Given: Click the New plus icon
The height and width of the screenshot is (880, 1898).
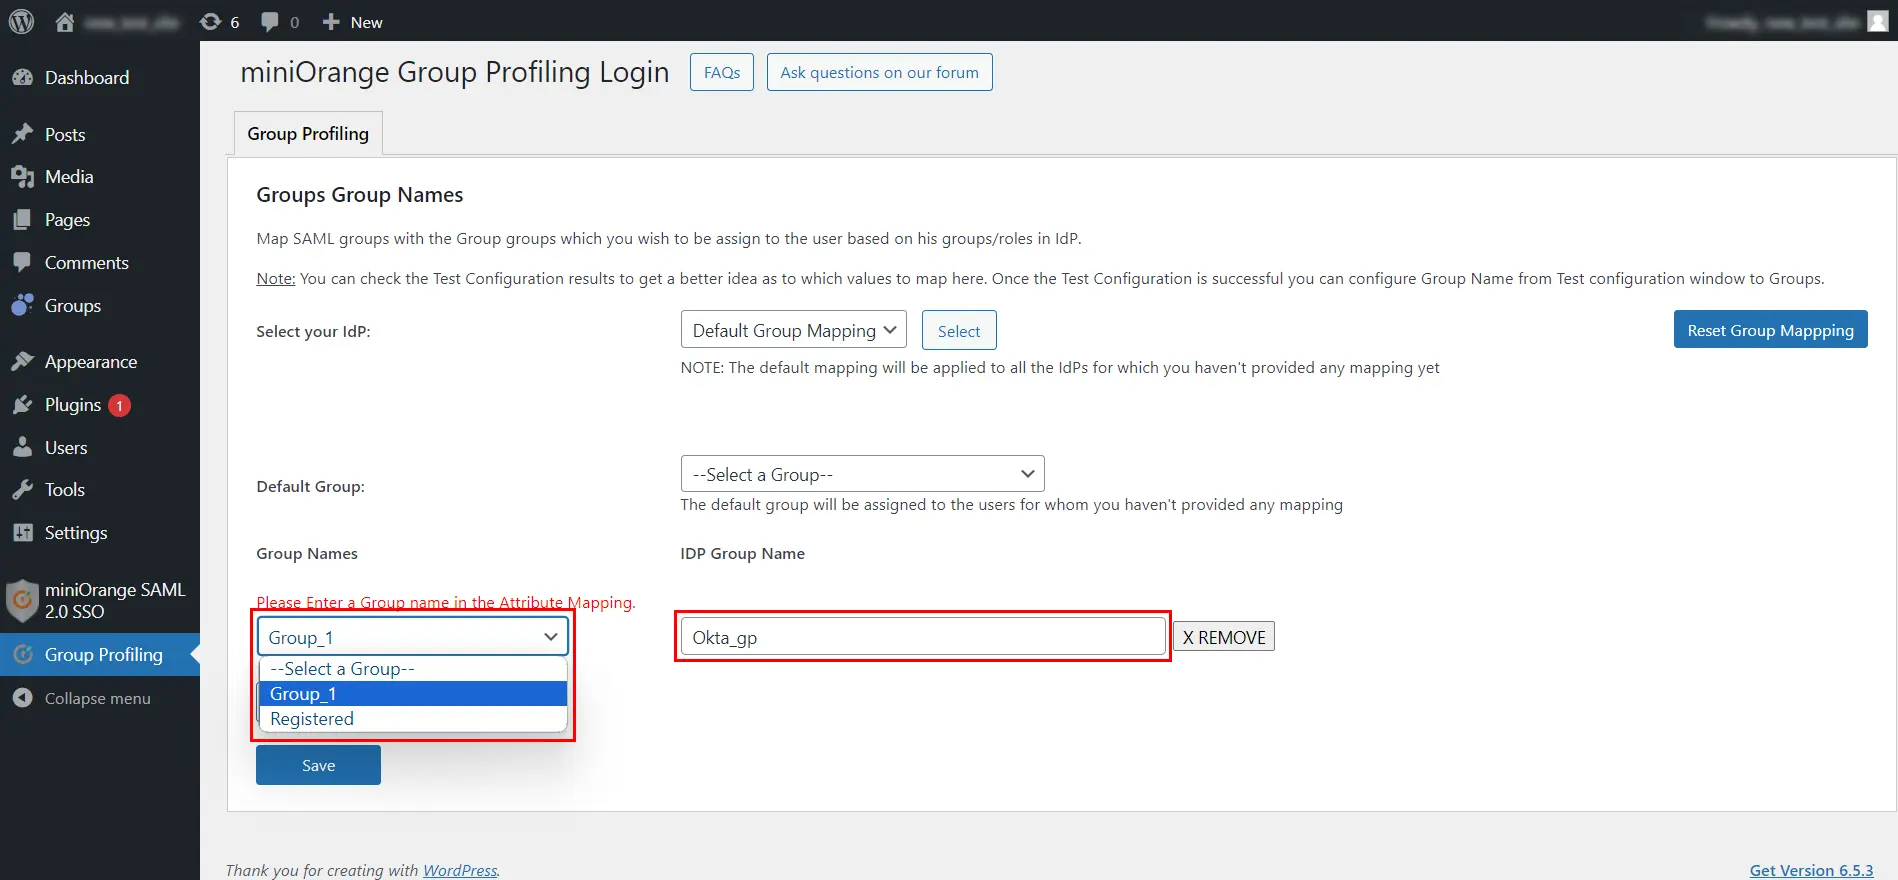Looking at the screenshot, I should click(x=331, y=21).
